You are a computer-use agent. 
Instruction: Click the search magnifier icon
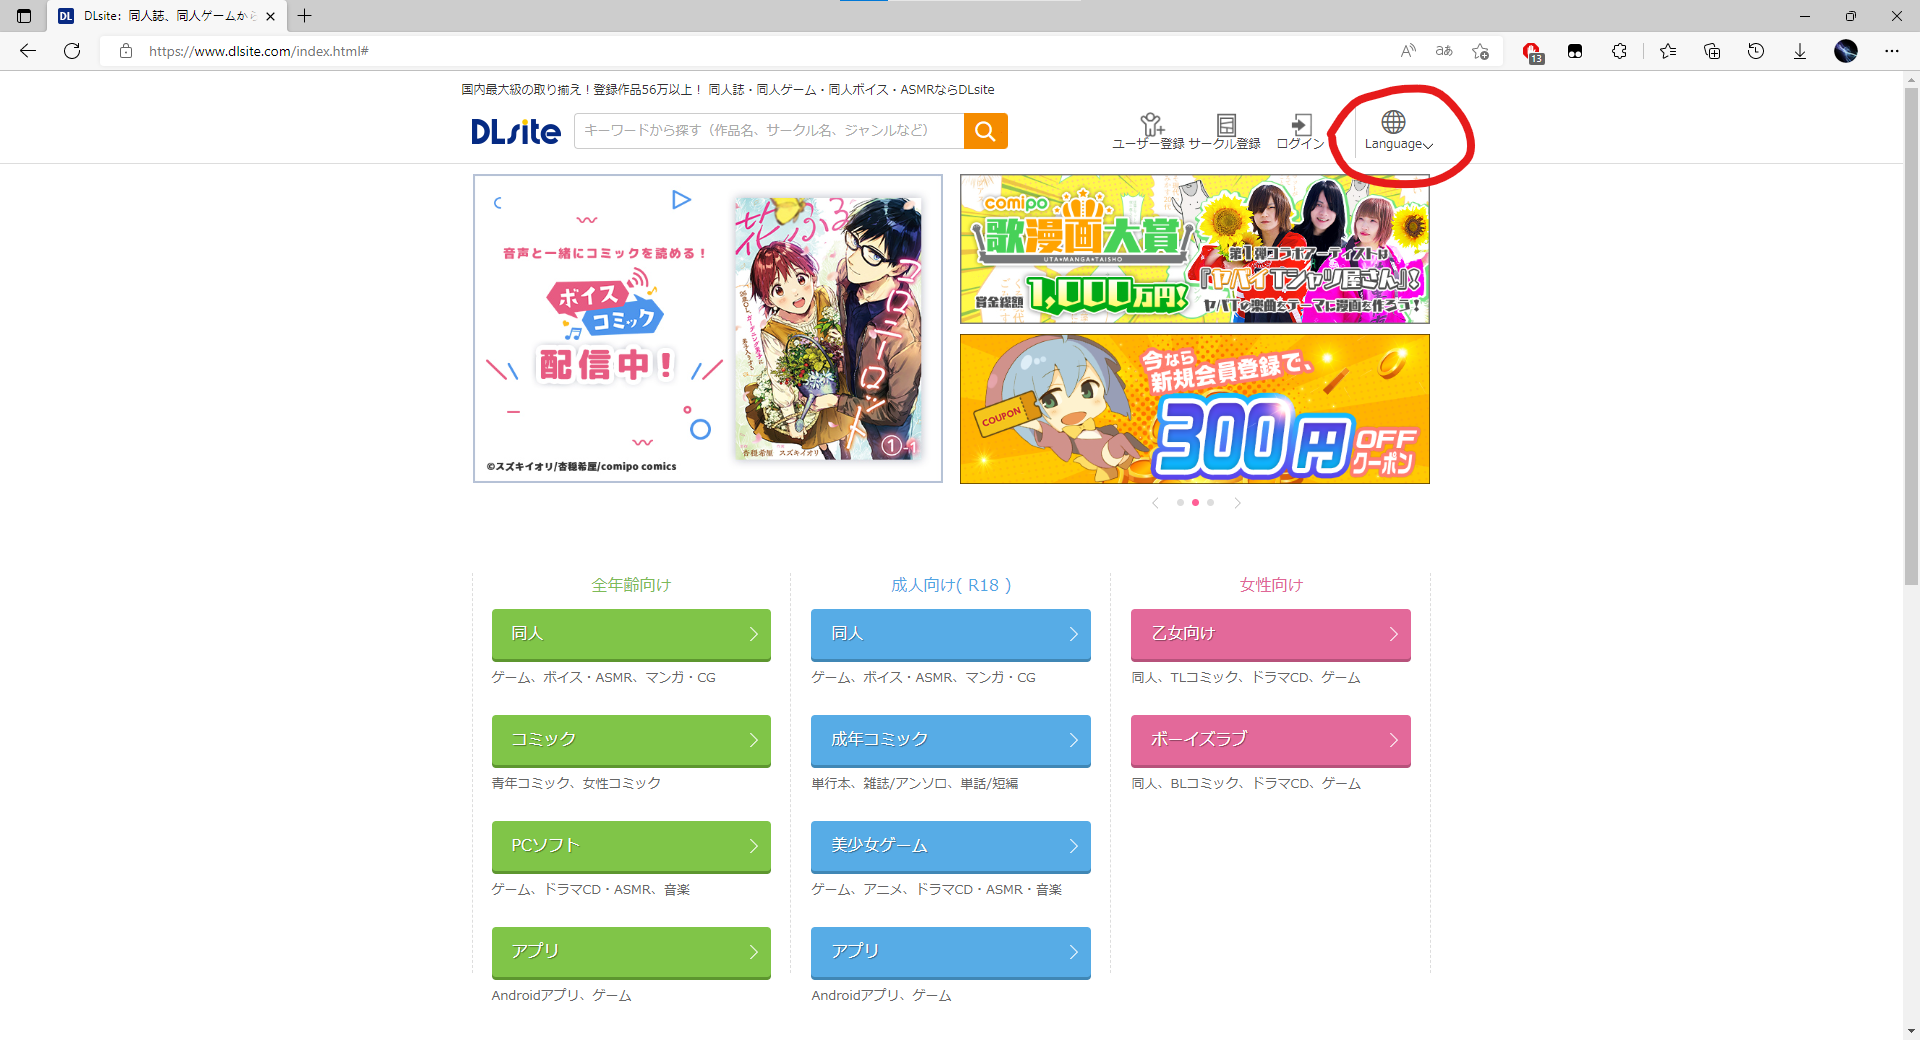[986, 130]
